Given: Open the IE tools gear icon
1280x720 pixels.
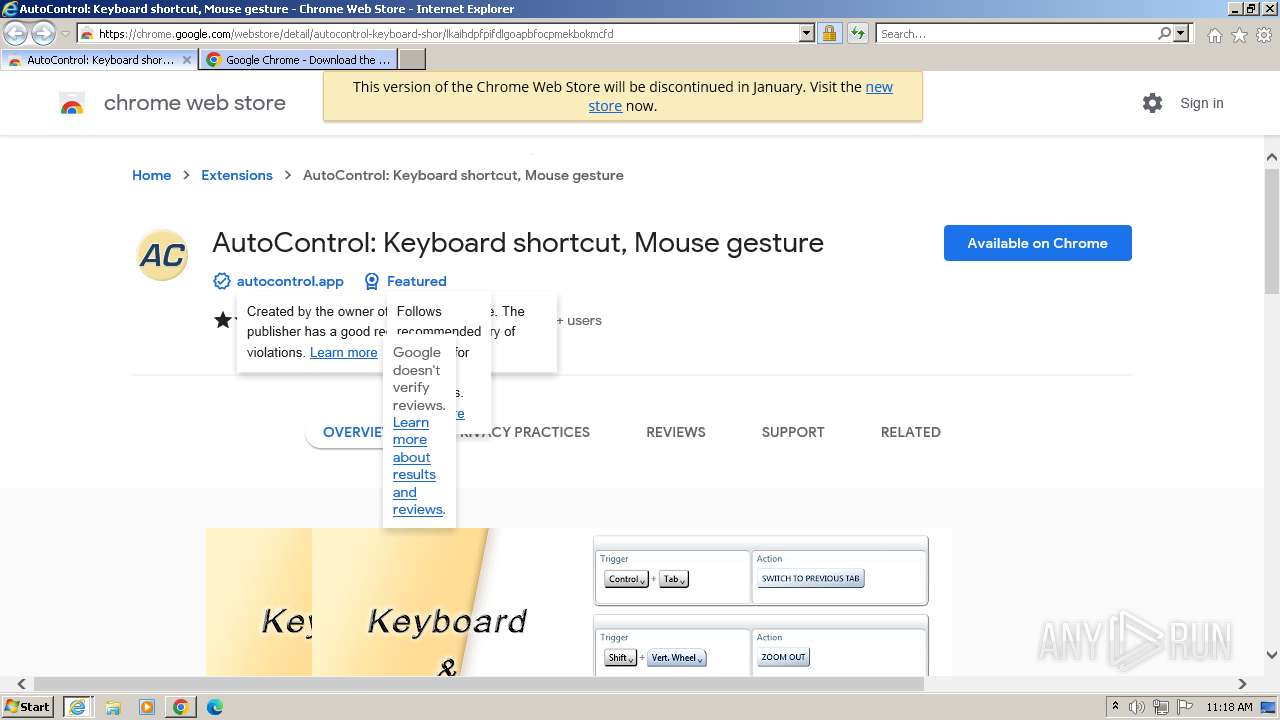Looking at the screenshot, I should pos(1264,35).
